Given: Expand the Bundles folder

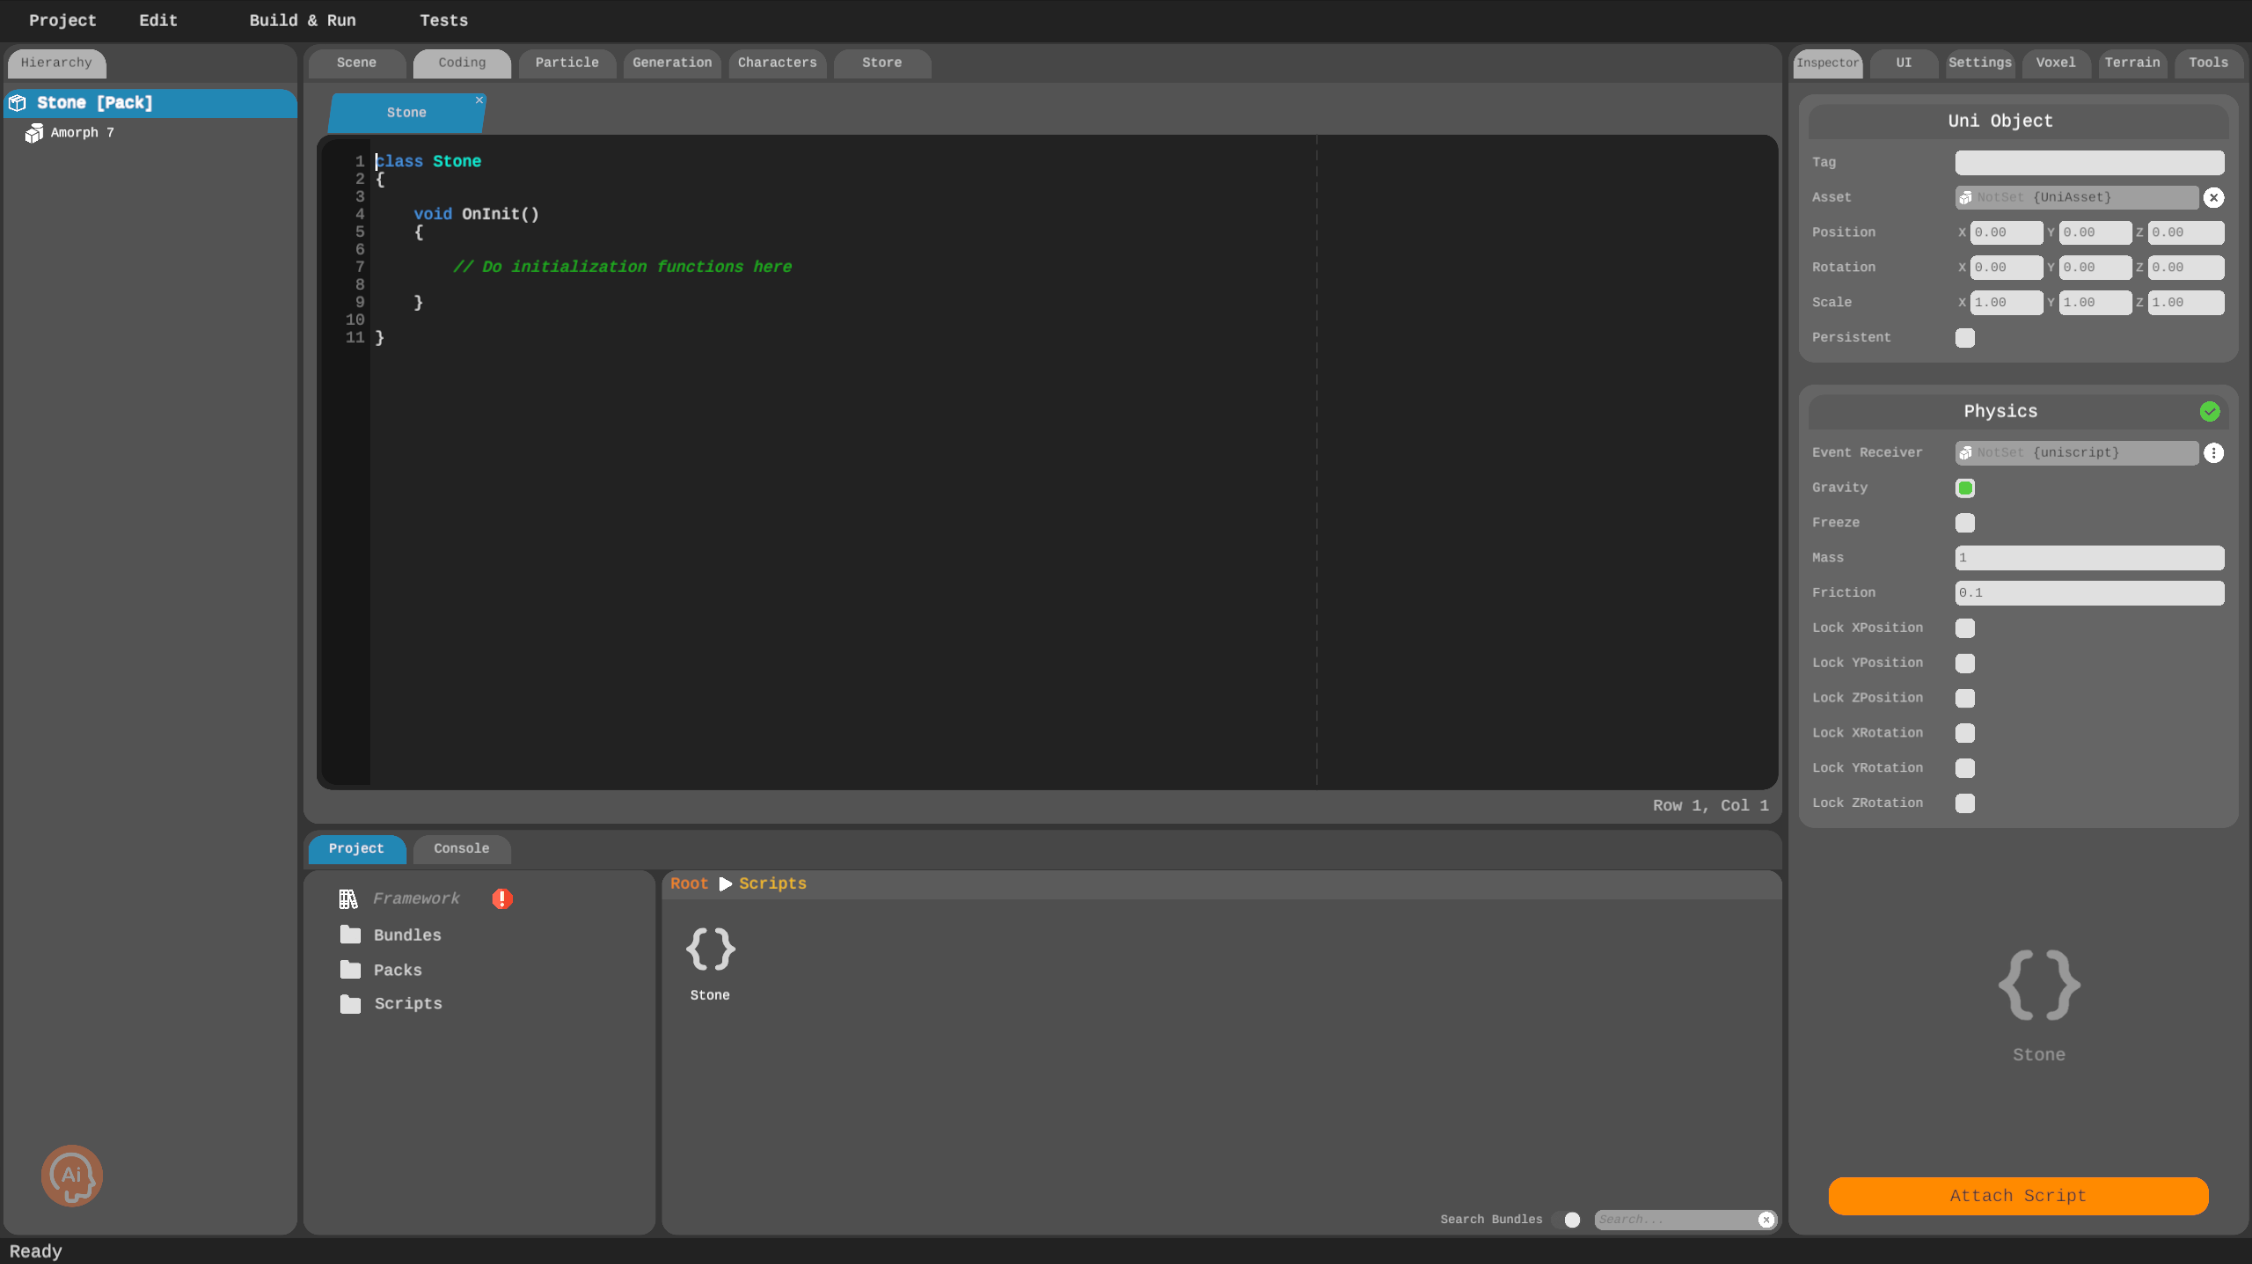Looking at the screenshot, I should (406, 934).
